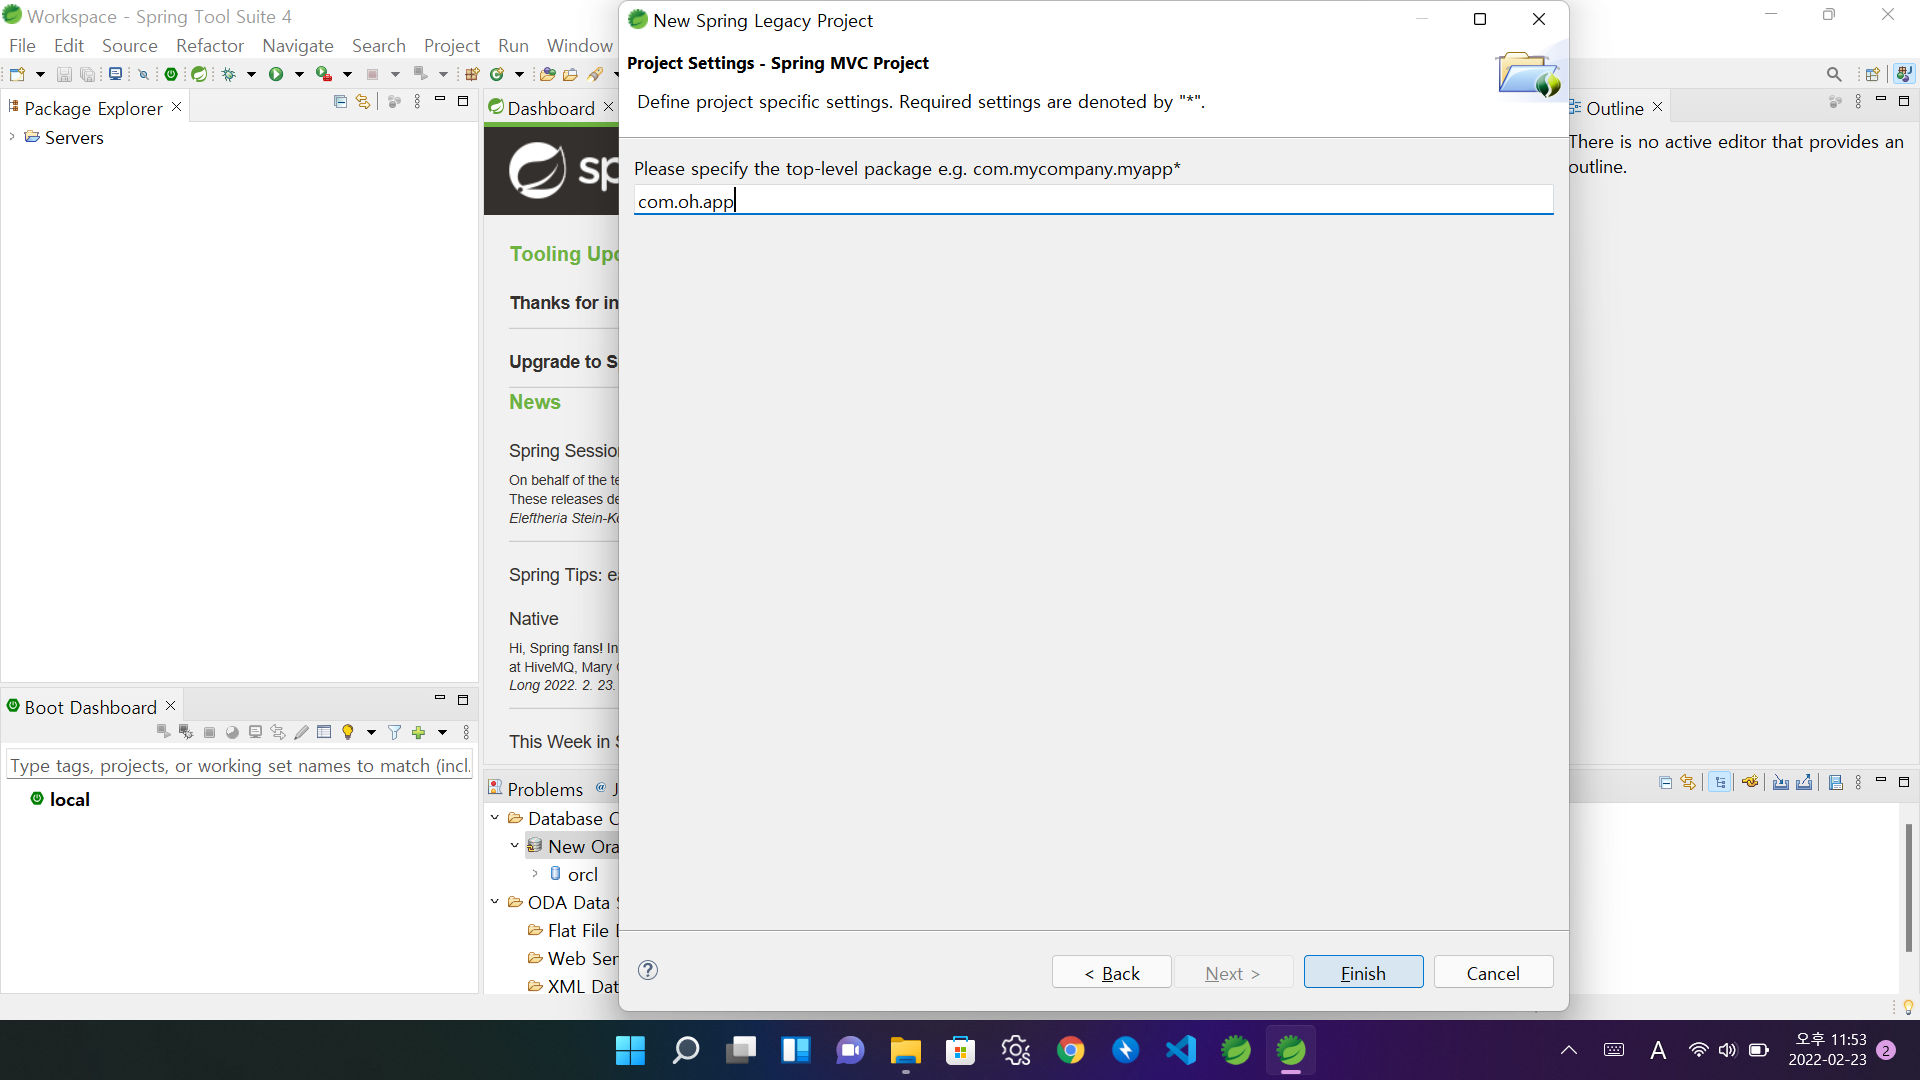Click the Boot Dashboard power icon in the toolbar
1920x1080 pixels.
click(171, 74)
